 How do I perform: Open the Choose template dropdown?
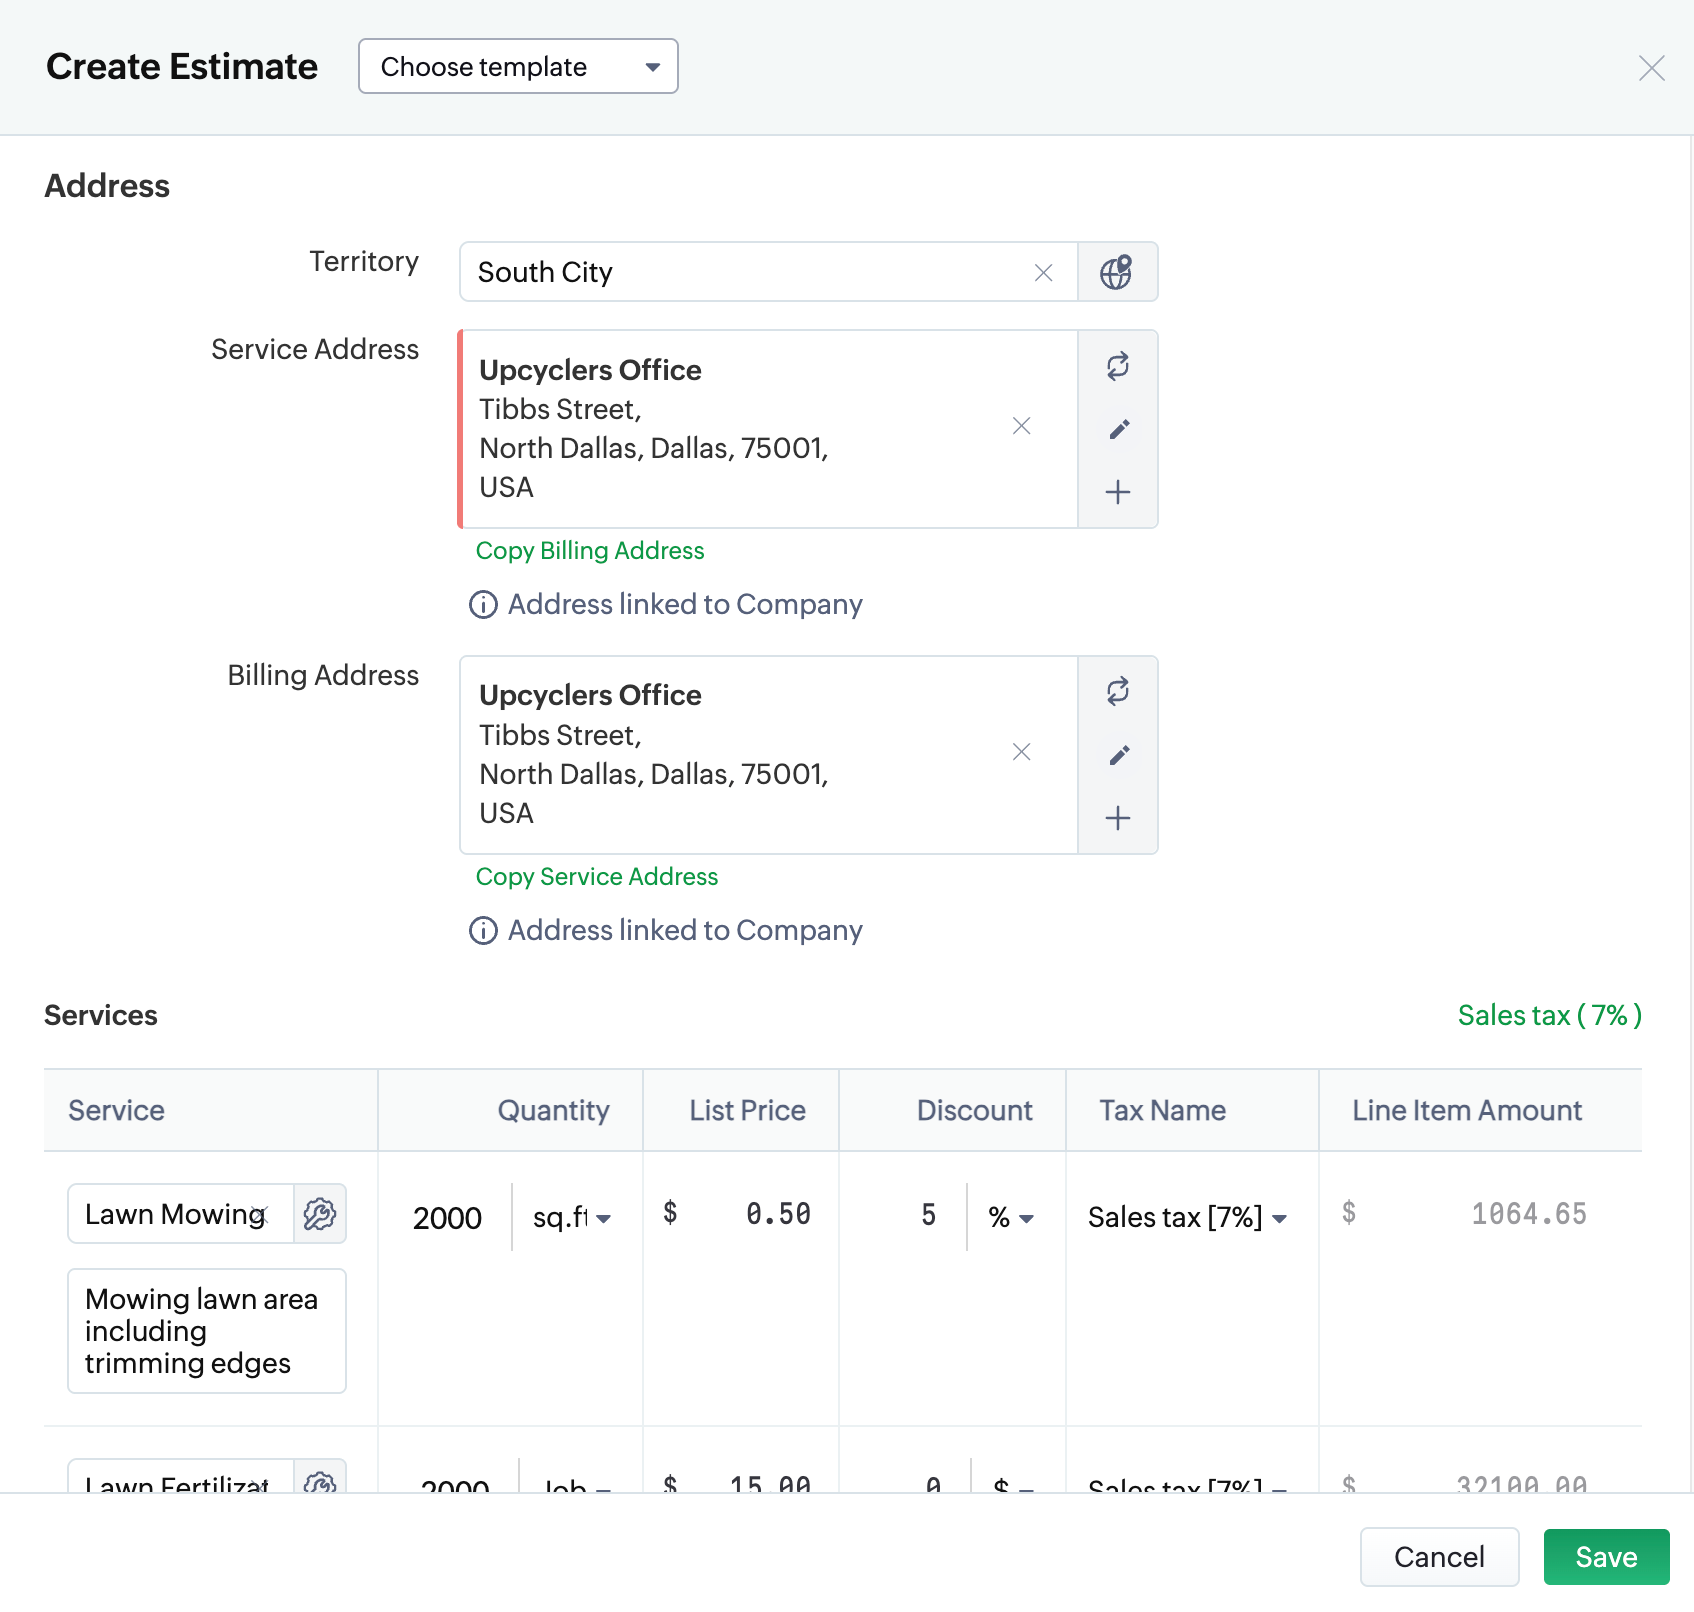pyautogui.click(x=518, y=67)
